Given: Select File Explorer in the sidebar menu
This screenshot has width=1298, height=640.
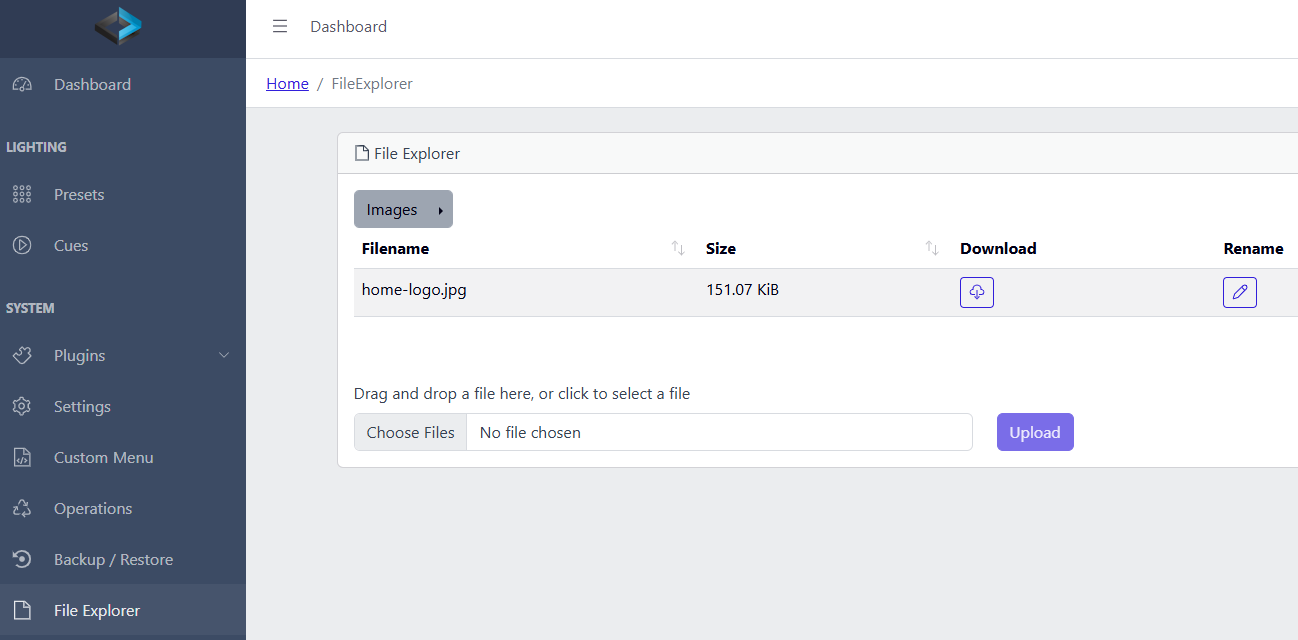Looking at the screenshot, I should (96, 610).
